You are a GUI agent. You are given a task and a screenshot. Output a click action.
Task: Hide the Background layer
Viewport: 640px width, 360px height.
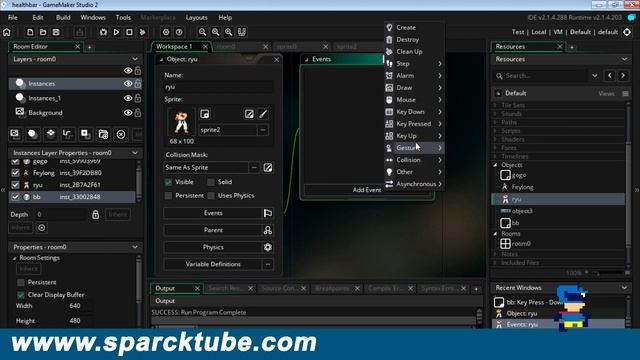coord(128,113)
